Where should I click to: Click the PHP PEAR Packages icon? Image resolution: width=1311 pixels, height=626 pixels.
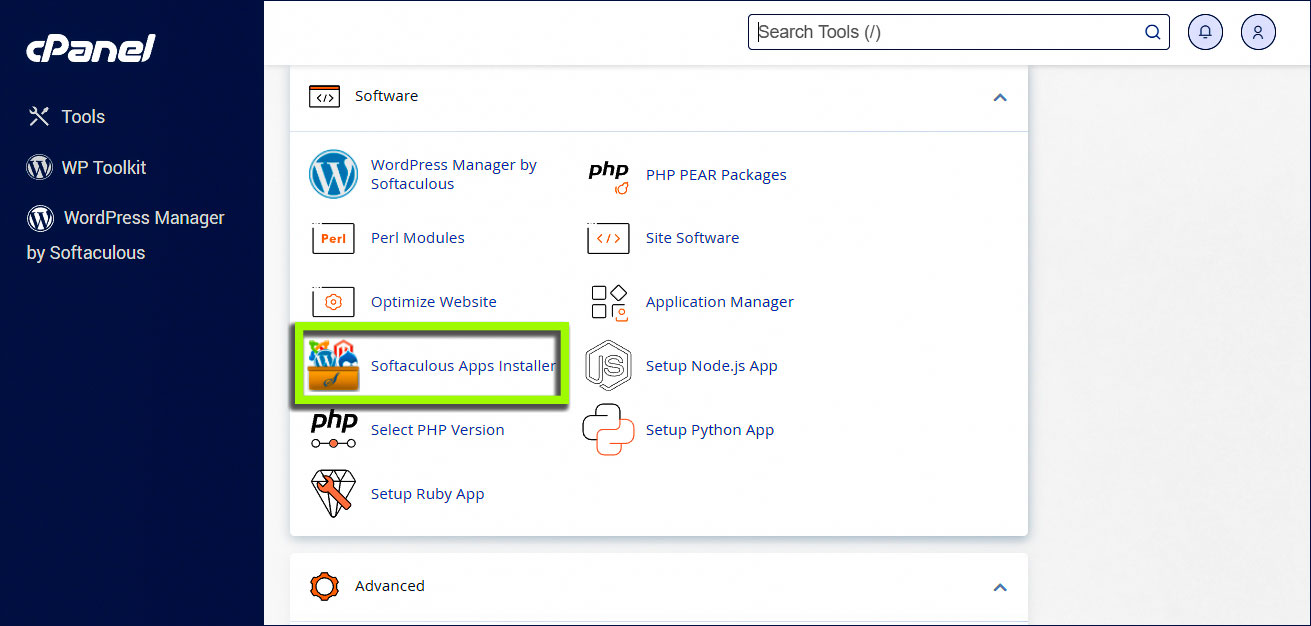coord(608,174)
